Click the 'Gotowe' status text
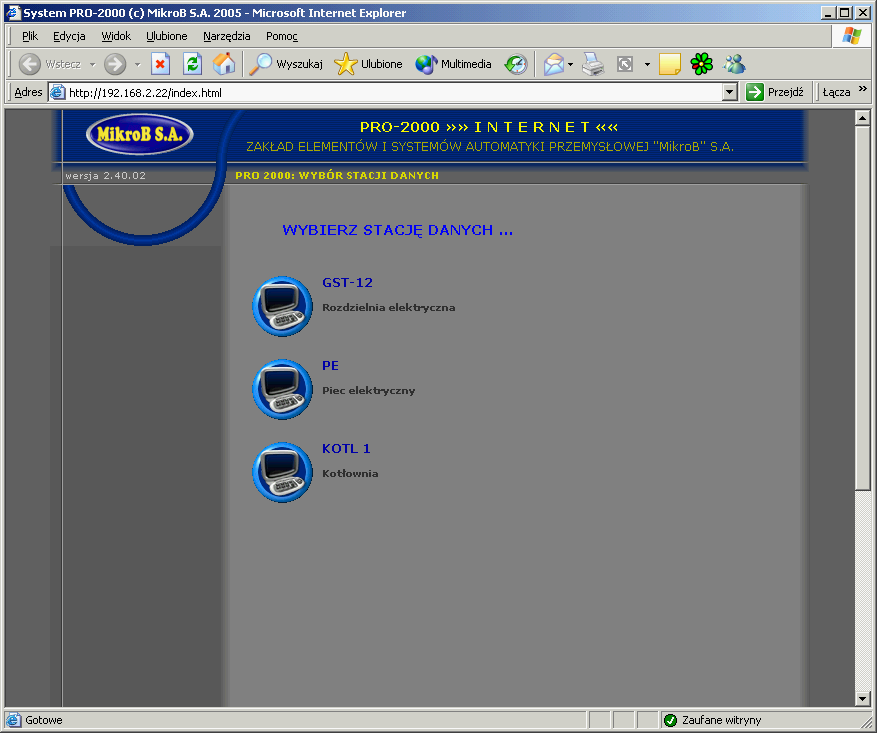The image size is (877, 733). pos(44,720)
